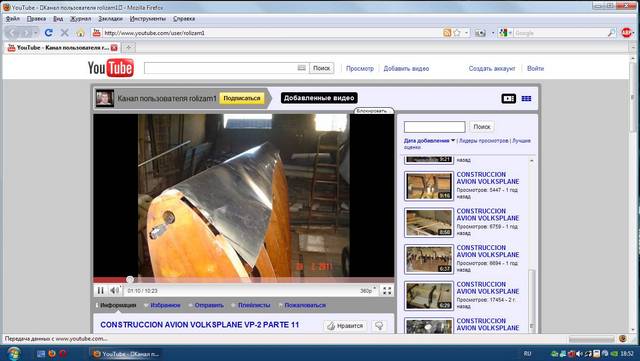Screen dimensions: 640x361
Task: Go to Firefox home page icon
Action: tap(80, 33)
